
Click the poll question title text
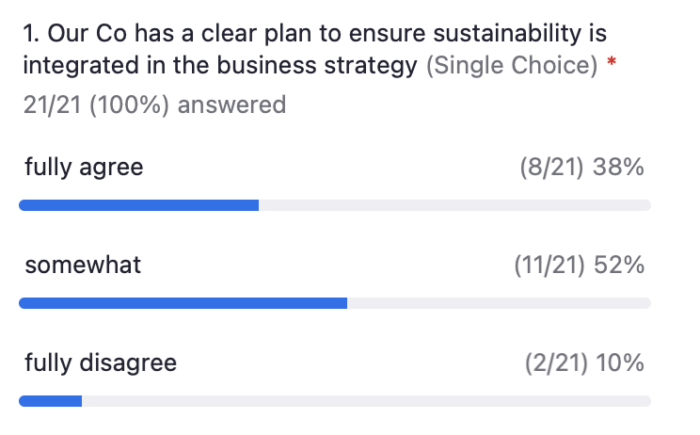[x=315, y=49]
